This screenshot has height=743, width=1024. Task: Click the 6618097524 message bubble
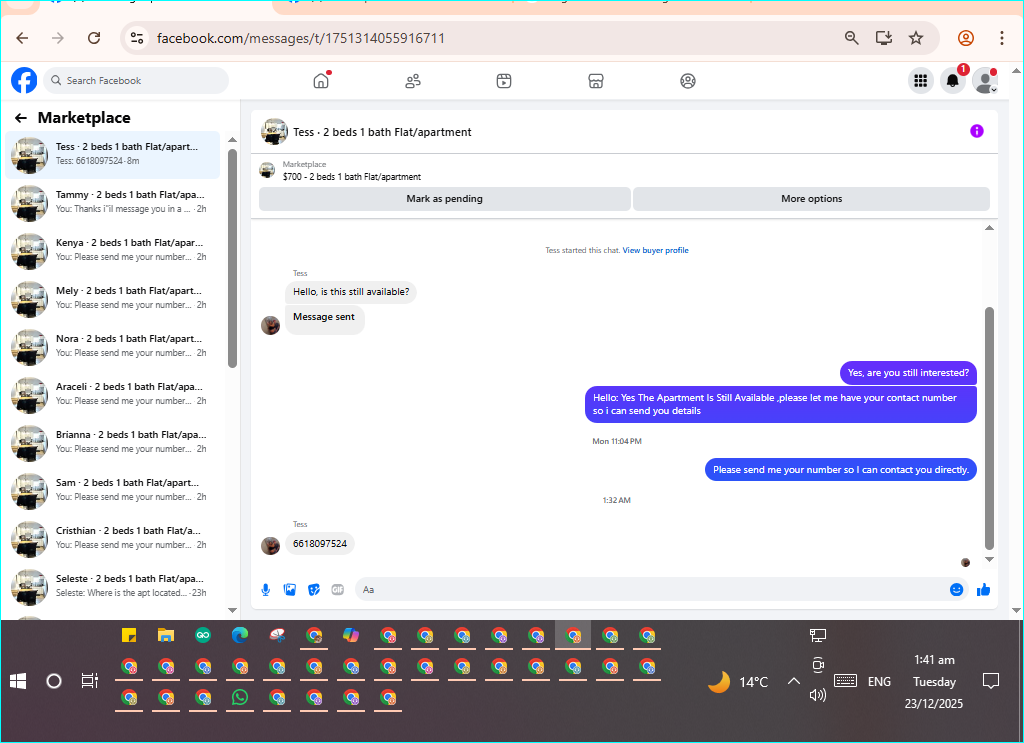click(319, 544)
